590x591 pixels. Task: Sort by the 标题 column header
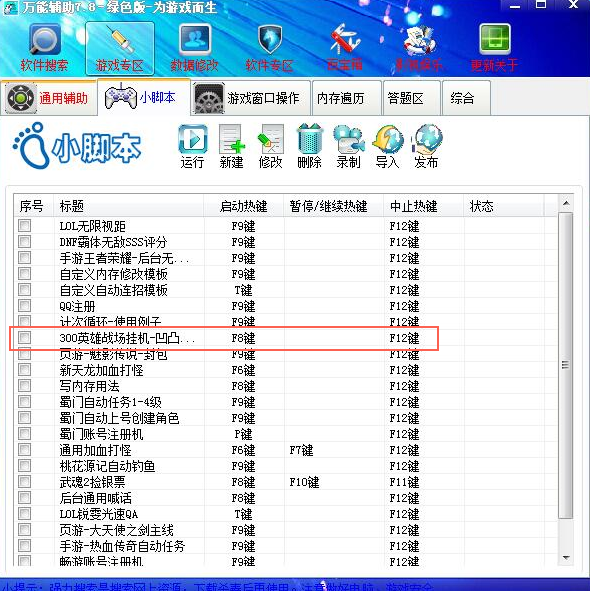[x=129, y=206]
